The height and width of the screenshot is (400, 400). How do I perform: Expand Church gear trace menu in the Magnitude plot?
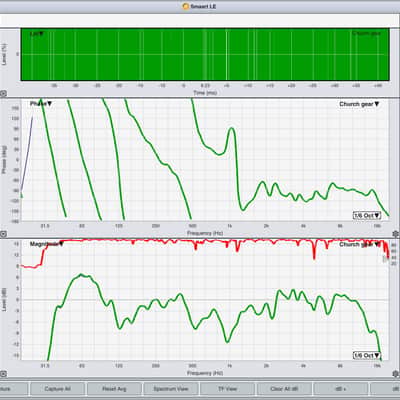[x=359, y=244]
